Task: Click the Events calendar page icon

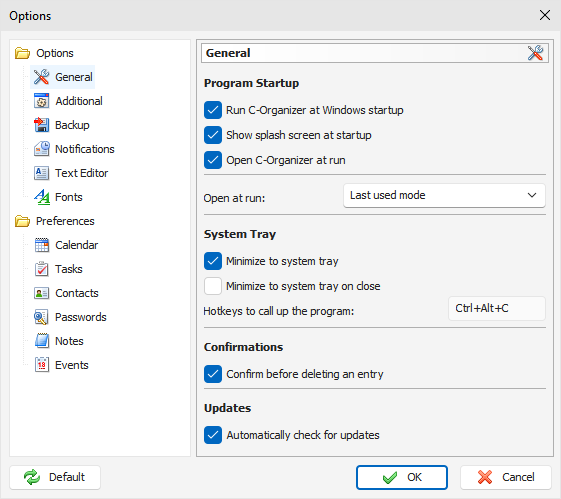Action: (x=42, y=365)
